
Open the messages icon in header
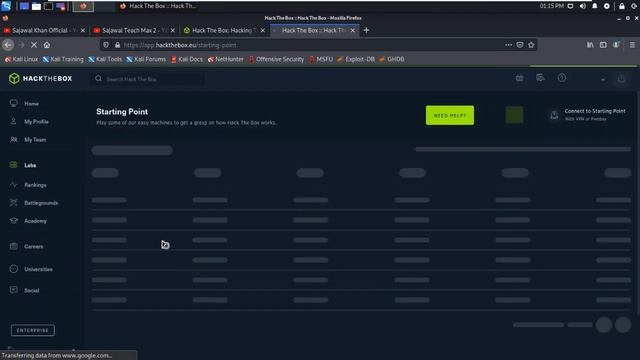coord(540,78)
